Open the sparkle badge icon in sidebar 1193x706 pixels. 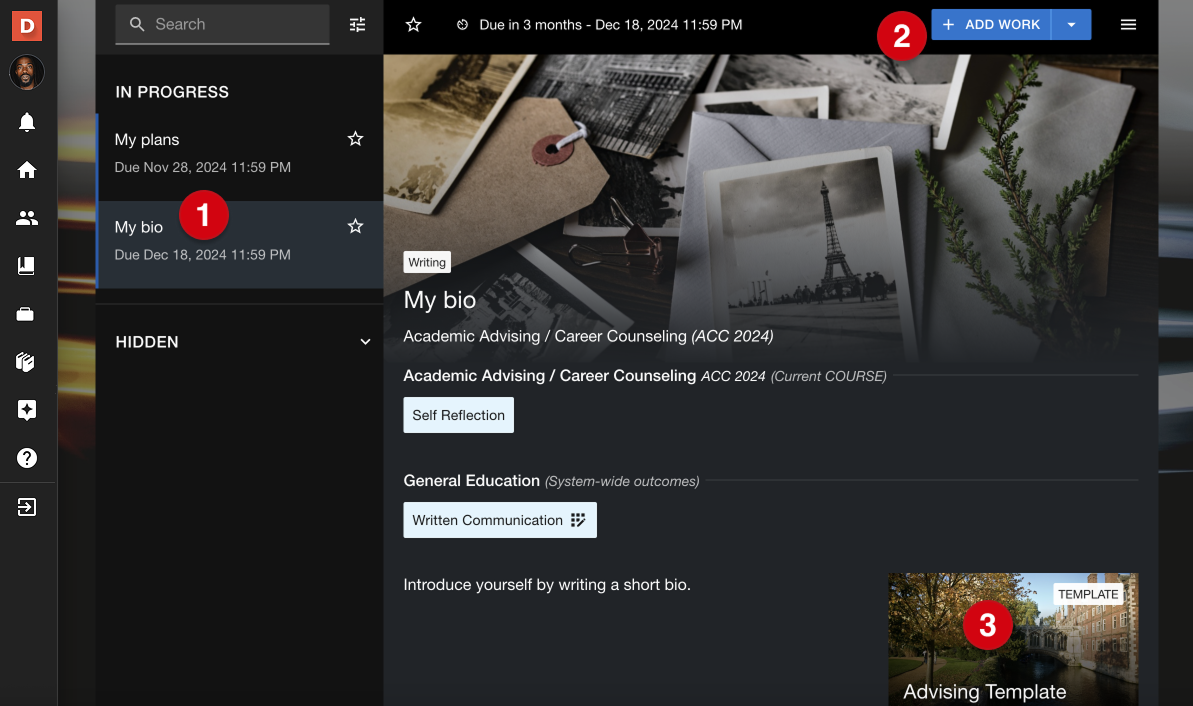(27, 410)
